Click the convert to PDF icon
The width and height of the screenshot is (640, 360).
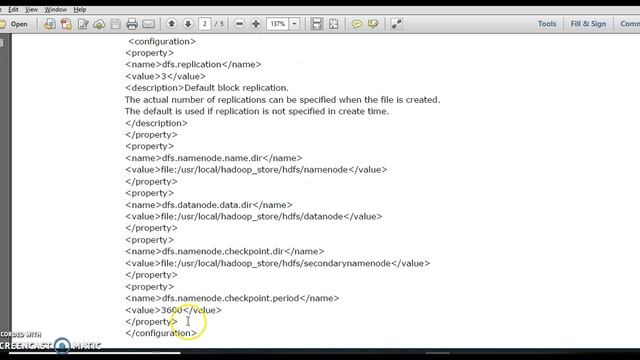click(x=66, y=24)
